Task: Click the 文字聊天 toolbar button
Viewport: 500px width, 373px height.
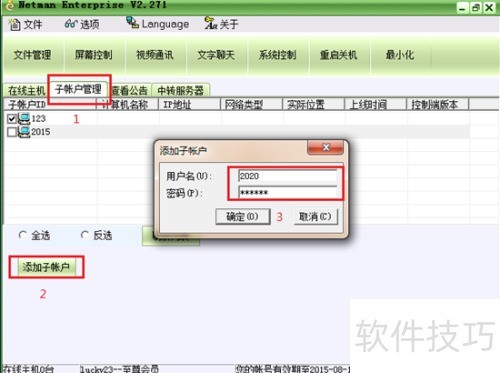Action: click(x=216, y=55)
